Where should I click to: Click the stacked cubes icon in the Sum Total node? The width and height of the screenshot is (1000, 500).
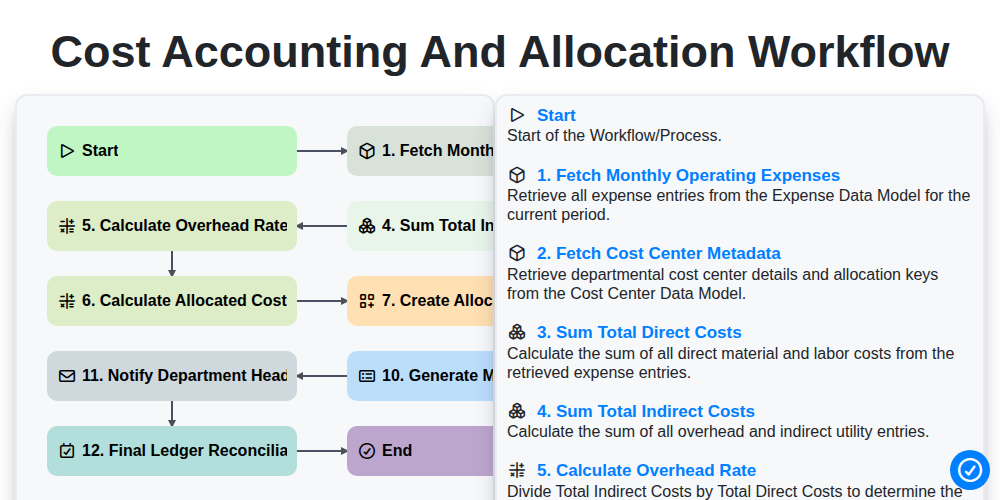coord(367,226)
